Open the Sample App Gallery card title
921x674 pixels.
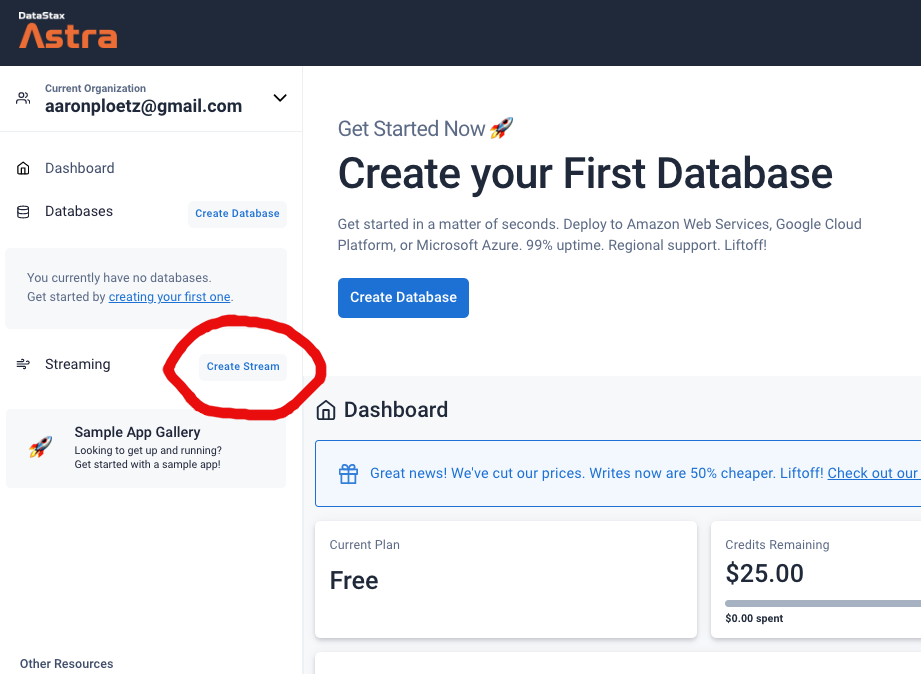[x=137, y=432]
